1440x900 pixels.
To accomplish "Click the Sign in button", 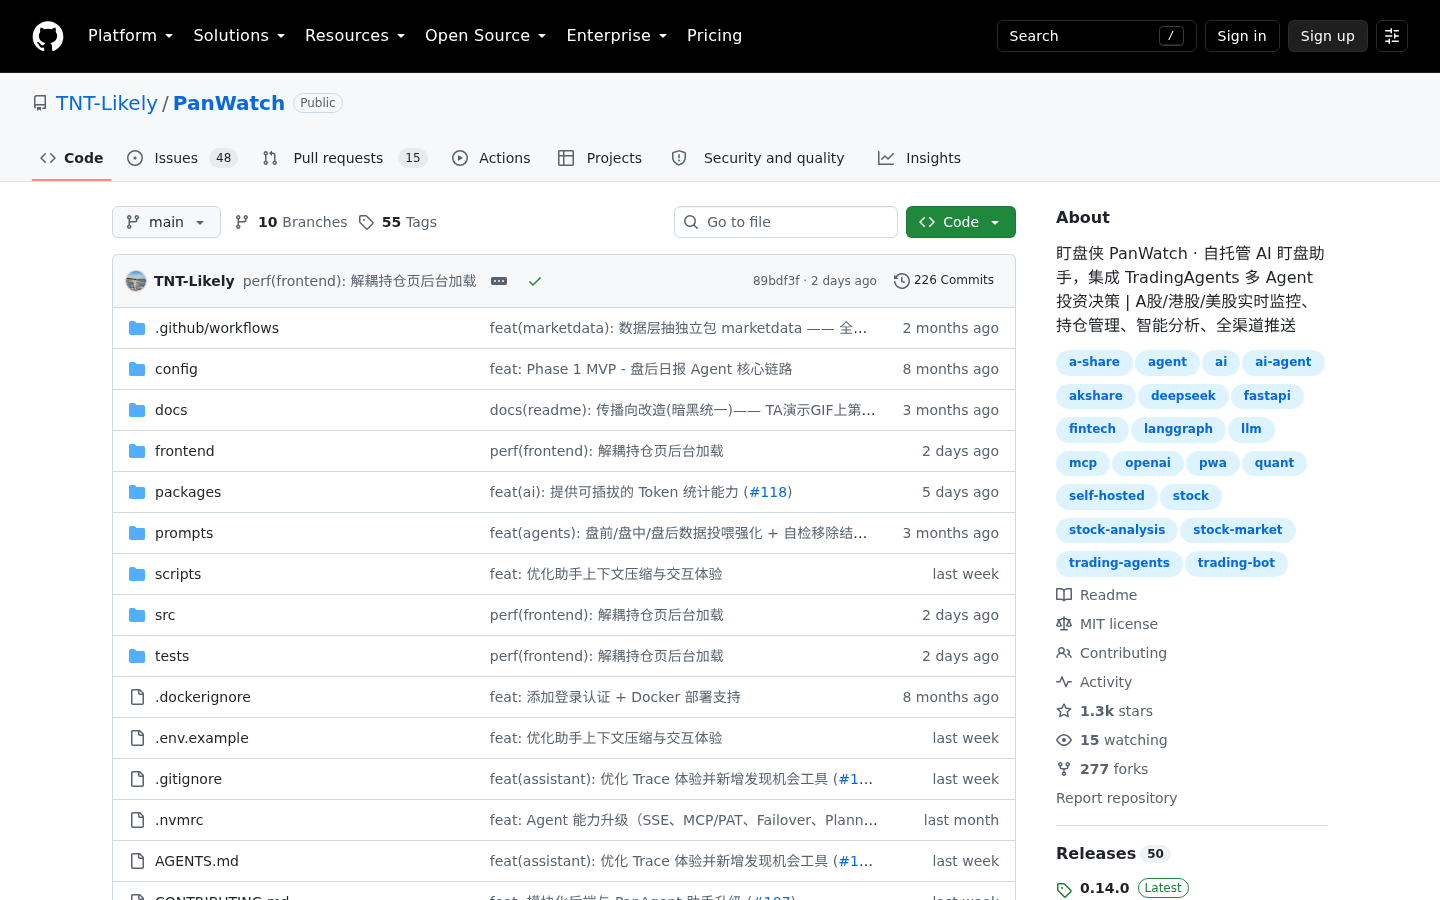I will (1242, 36).
